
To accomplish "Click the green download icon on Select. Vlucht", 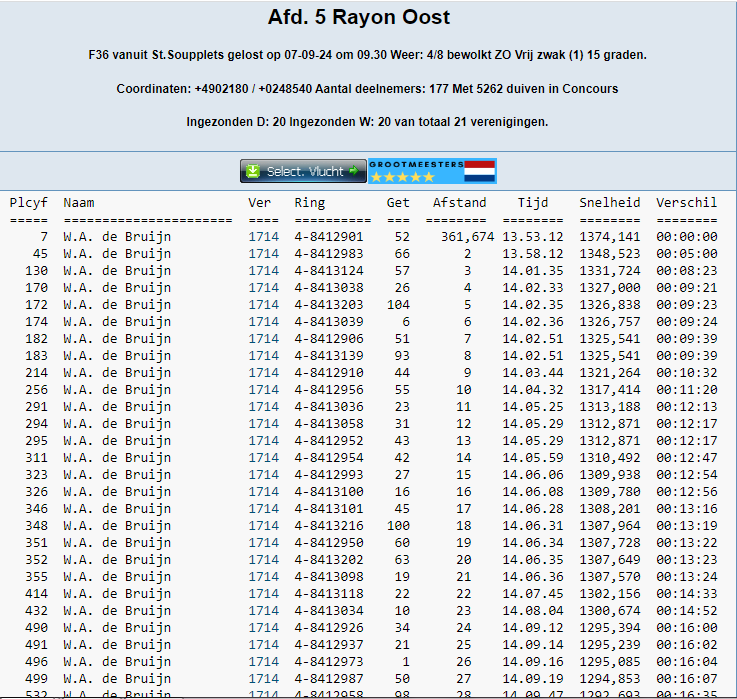I will 253,171.
